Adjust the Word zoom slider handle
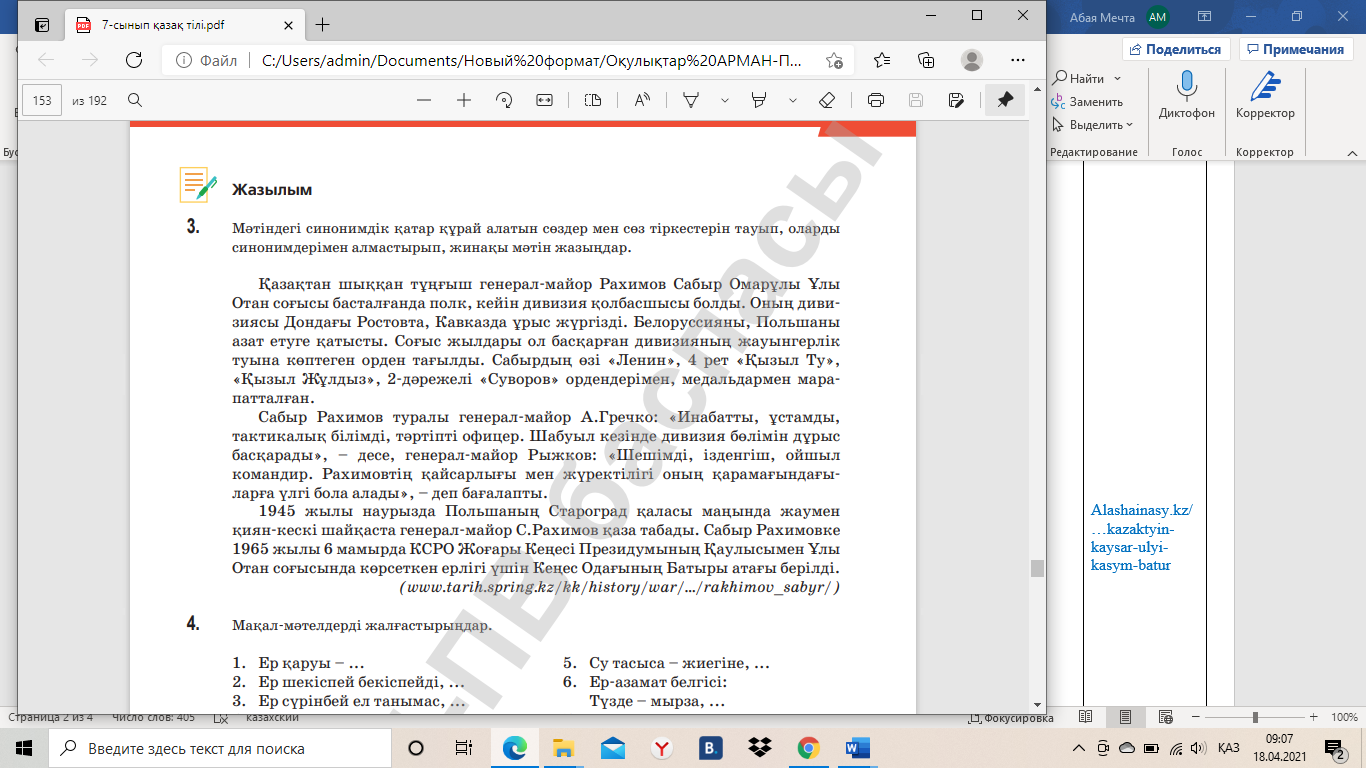Screen dimensions: 1366x768 [1255, 718]
